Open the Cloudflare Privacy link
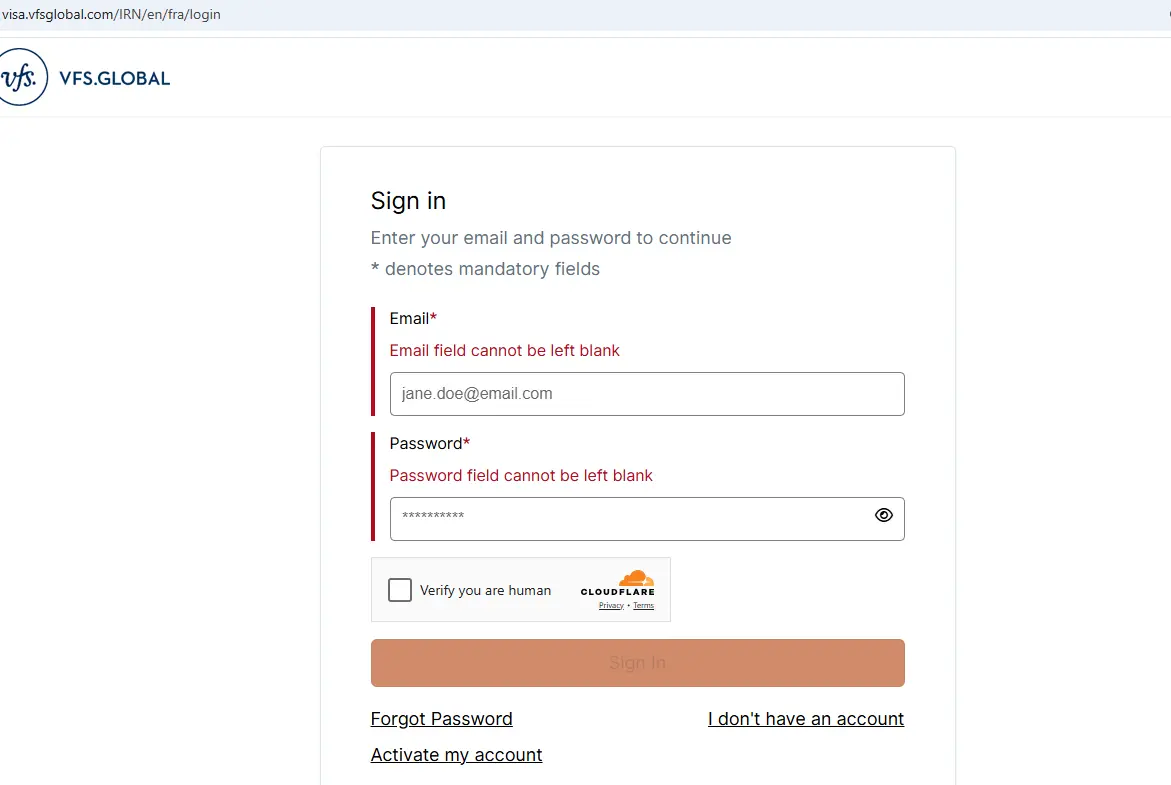 [611, 606]
